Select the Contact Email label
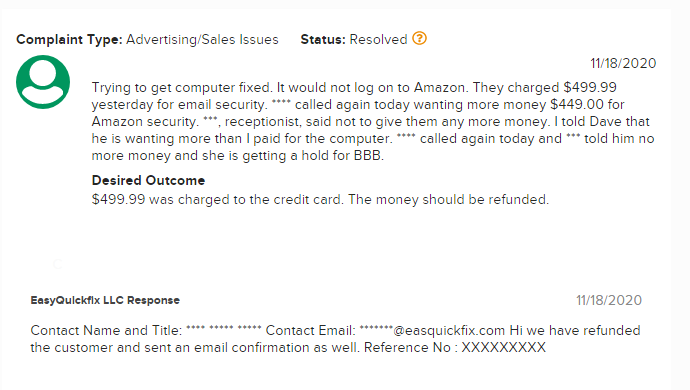 [310, 331]
